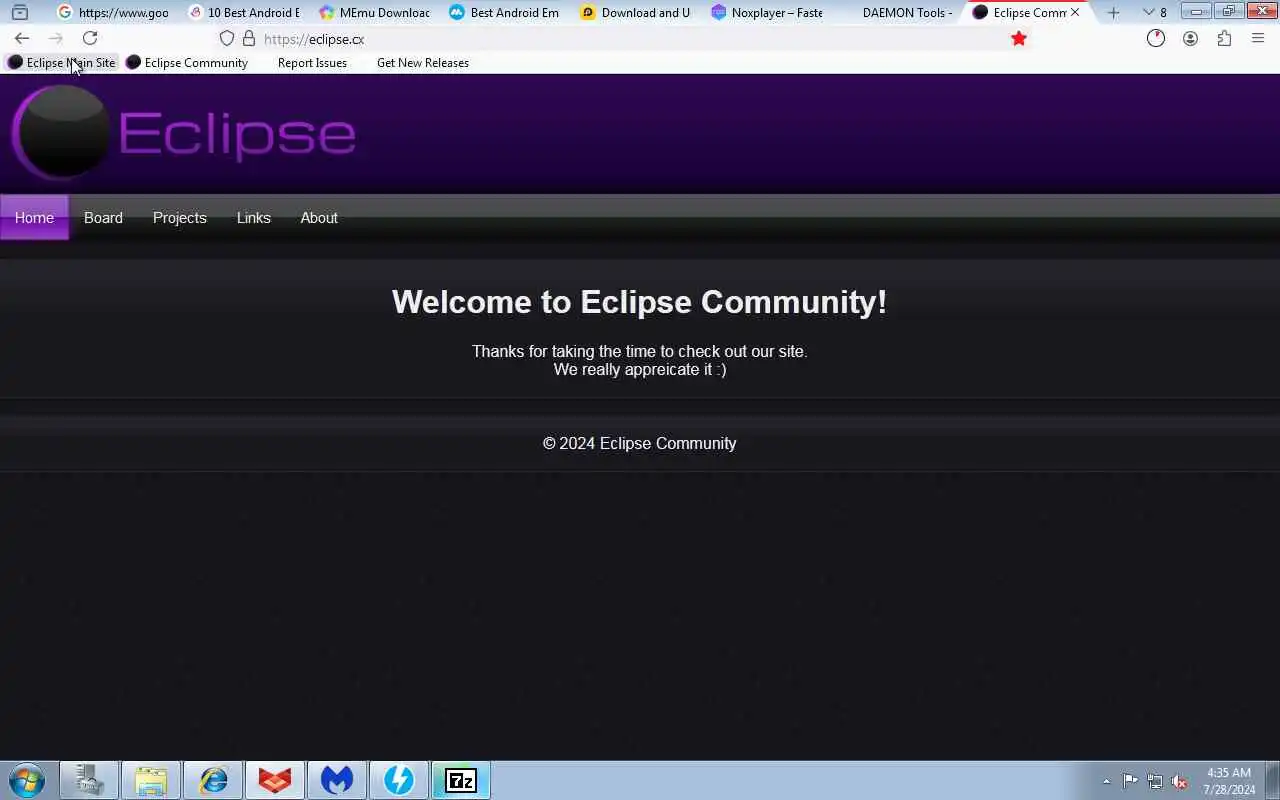Switch to the DAEMON Tools tab
This screenshot has width=1280, height=800.
click(897, 13)
